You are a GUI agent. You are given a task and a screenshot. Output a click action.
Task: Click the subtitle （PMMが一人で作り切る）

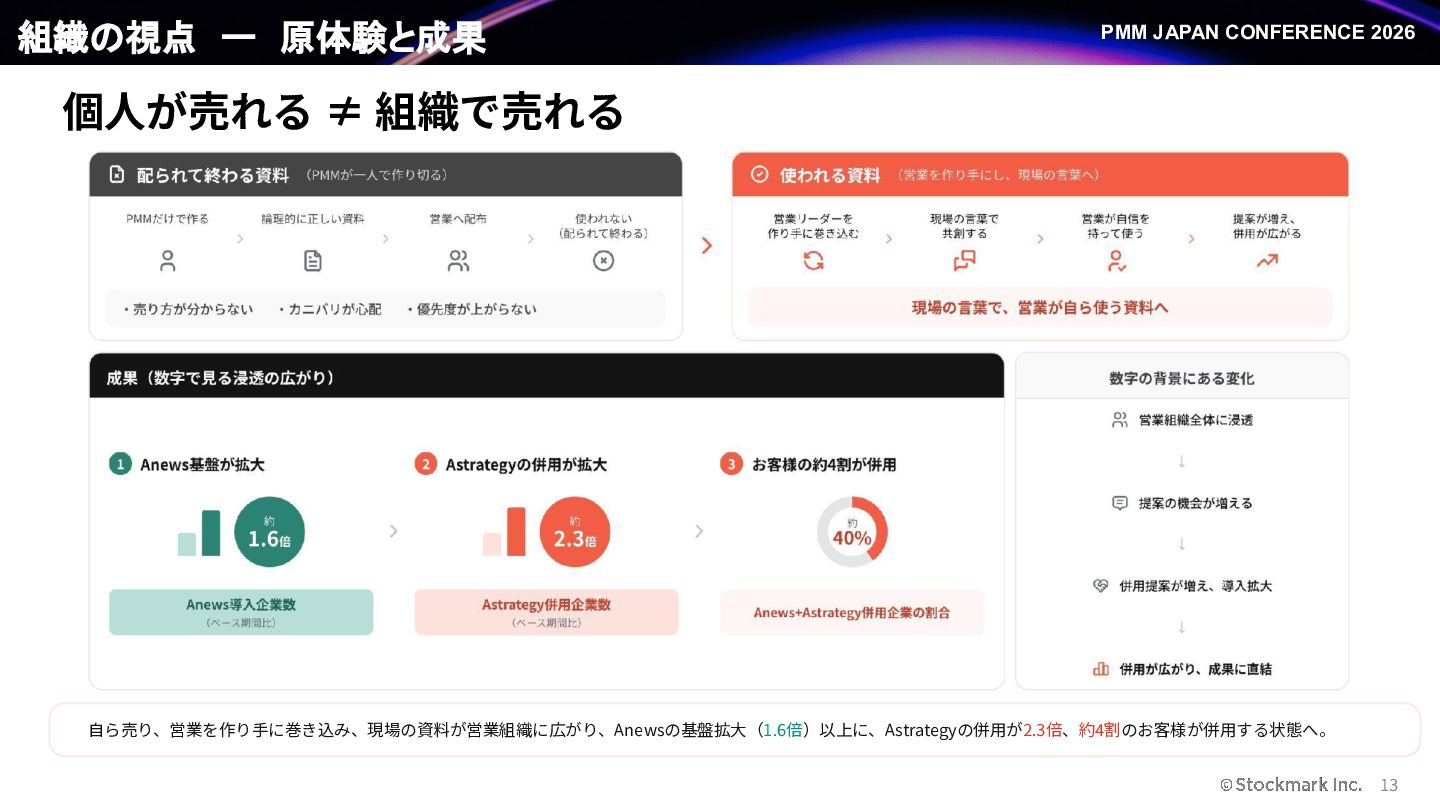point(375,175)
